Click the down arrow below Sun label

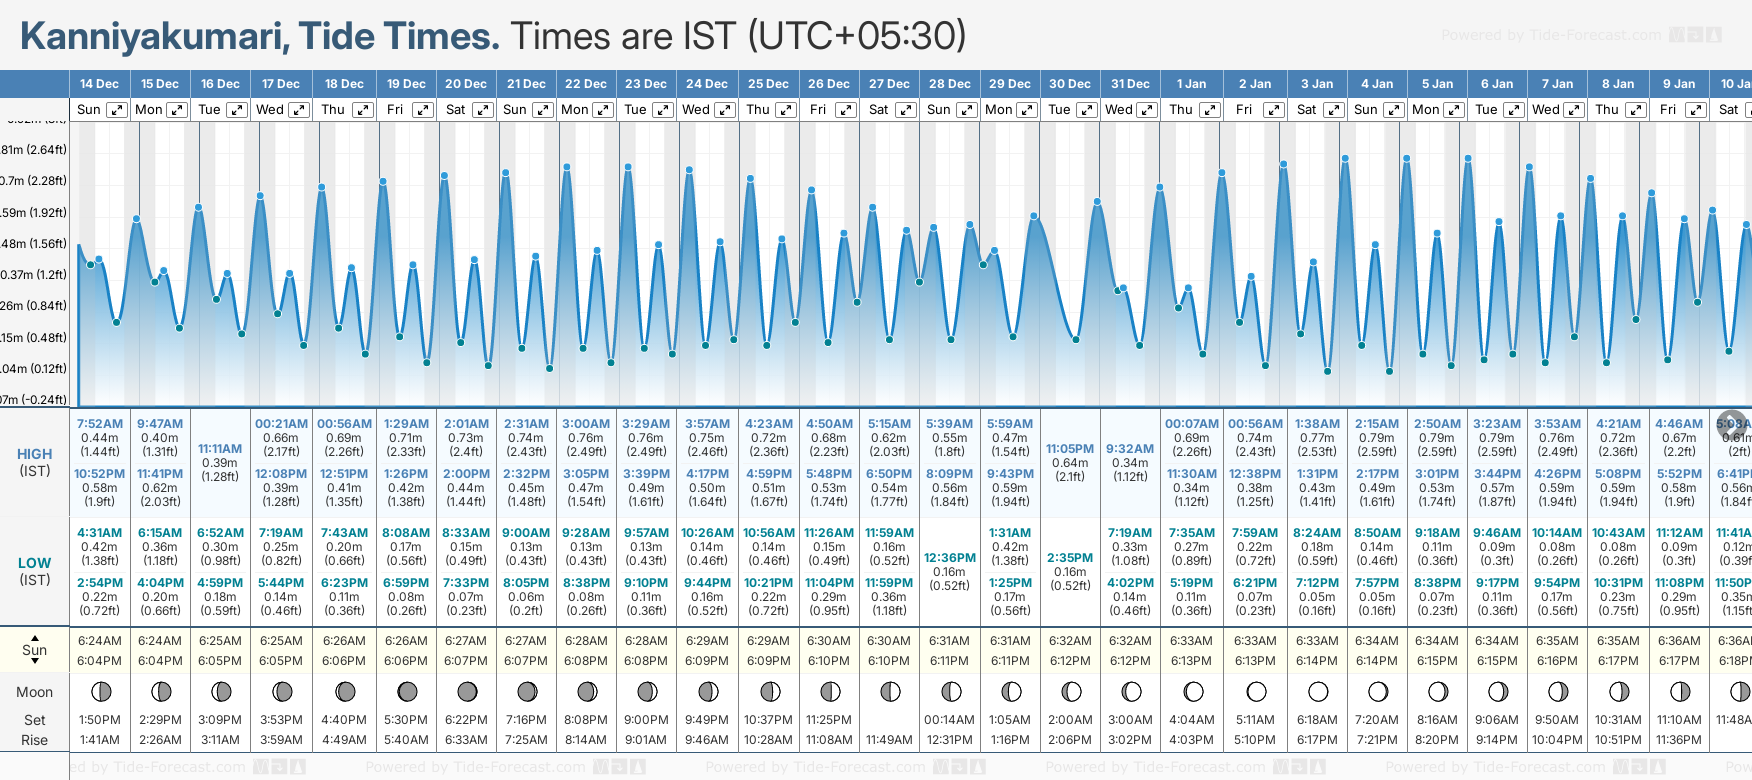(35, 664)
